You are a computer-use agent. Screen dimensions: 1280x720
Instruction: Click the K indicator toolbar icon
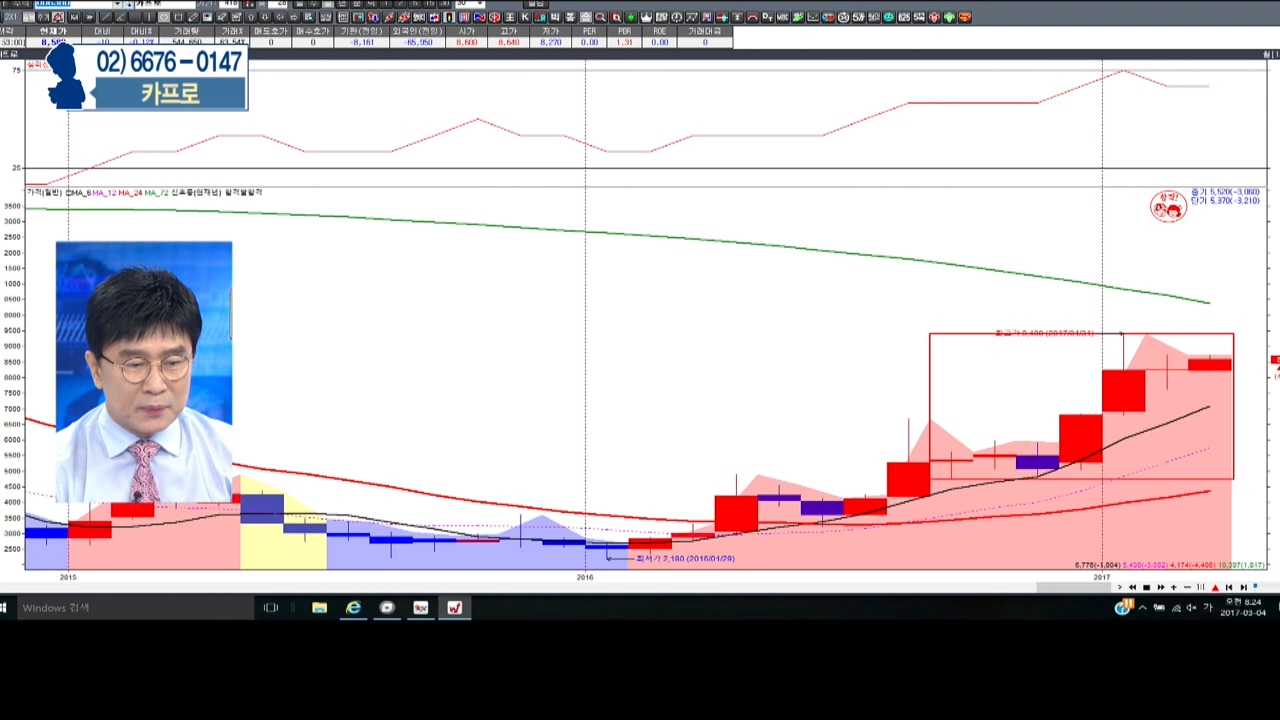(525, 17)
